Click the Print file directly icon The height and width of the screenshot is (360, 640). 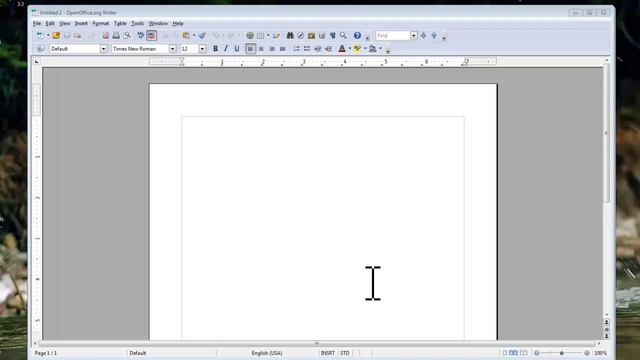116,36
